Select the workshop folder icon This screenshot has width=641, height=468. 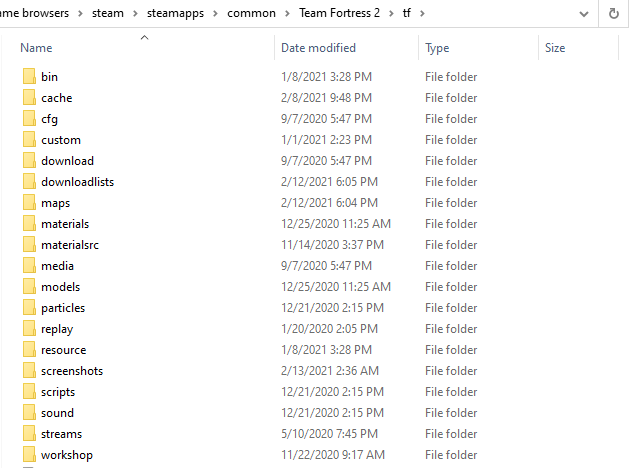click(x=28, y=455)
